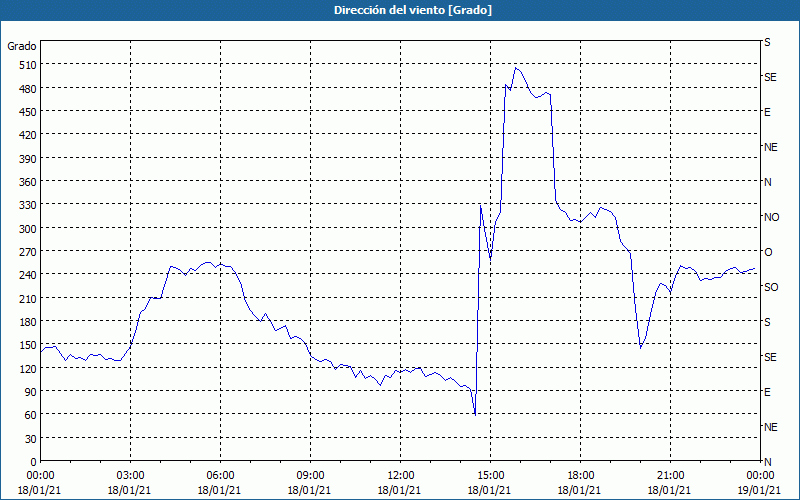
Task: Click the 90 degree axis label
Action: (x=30, y=391)
